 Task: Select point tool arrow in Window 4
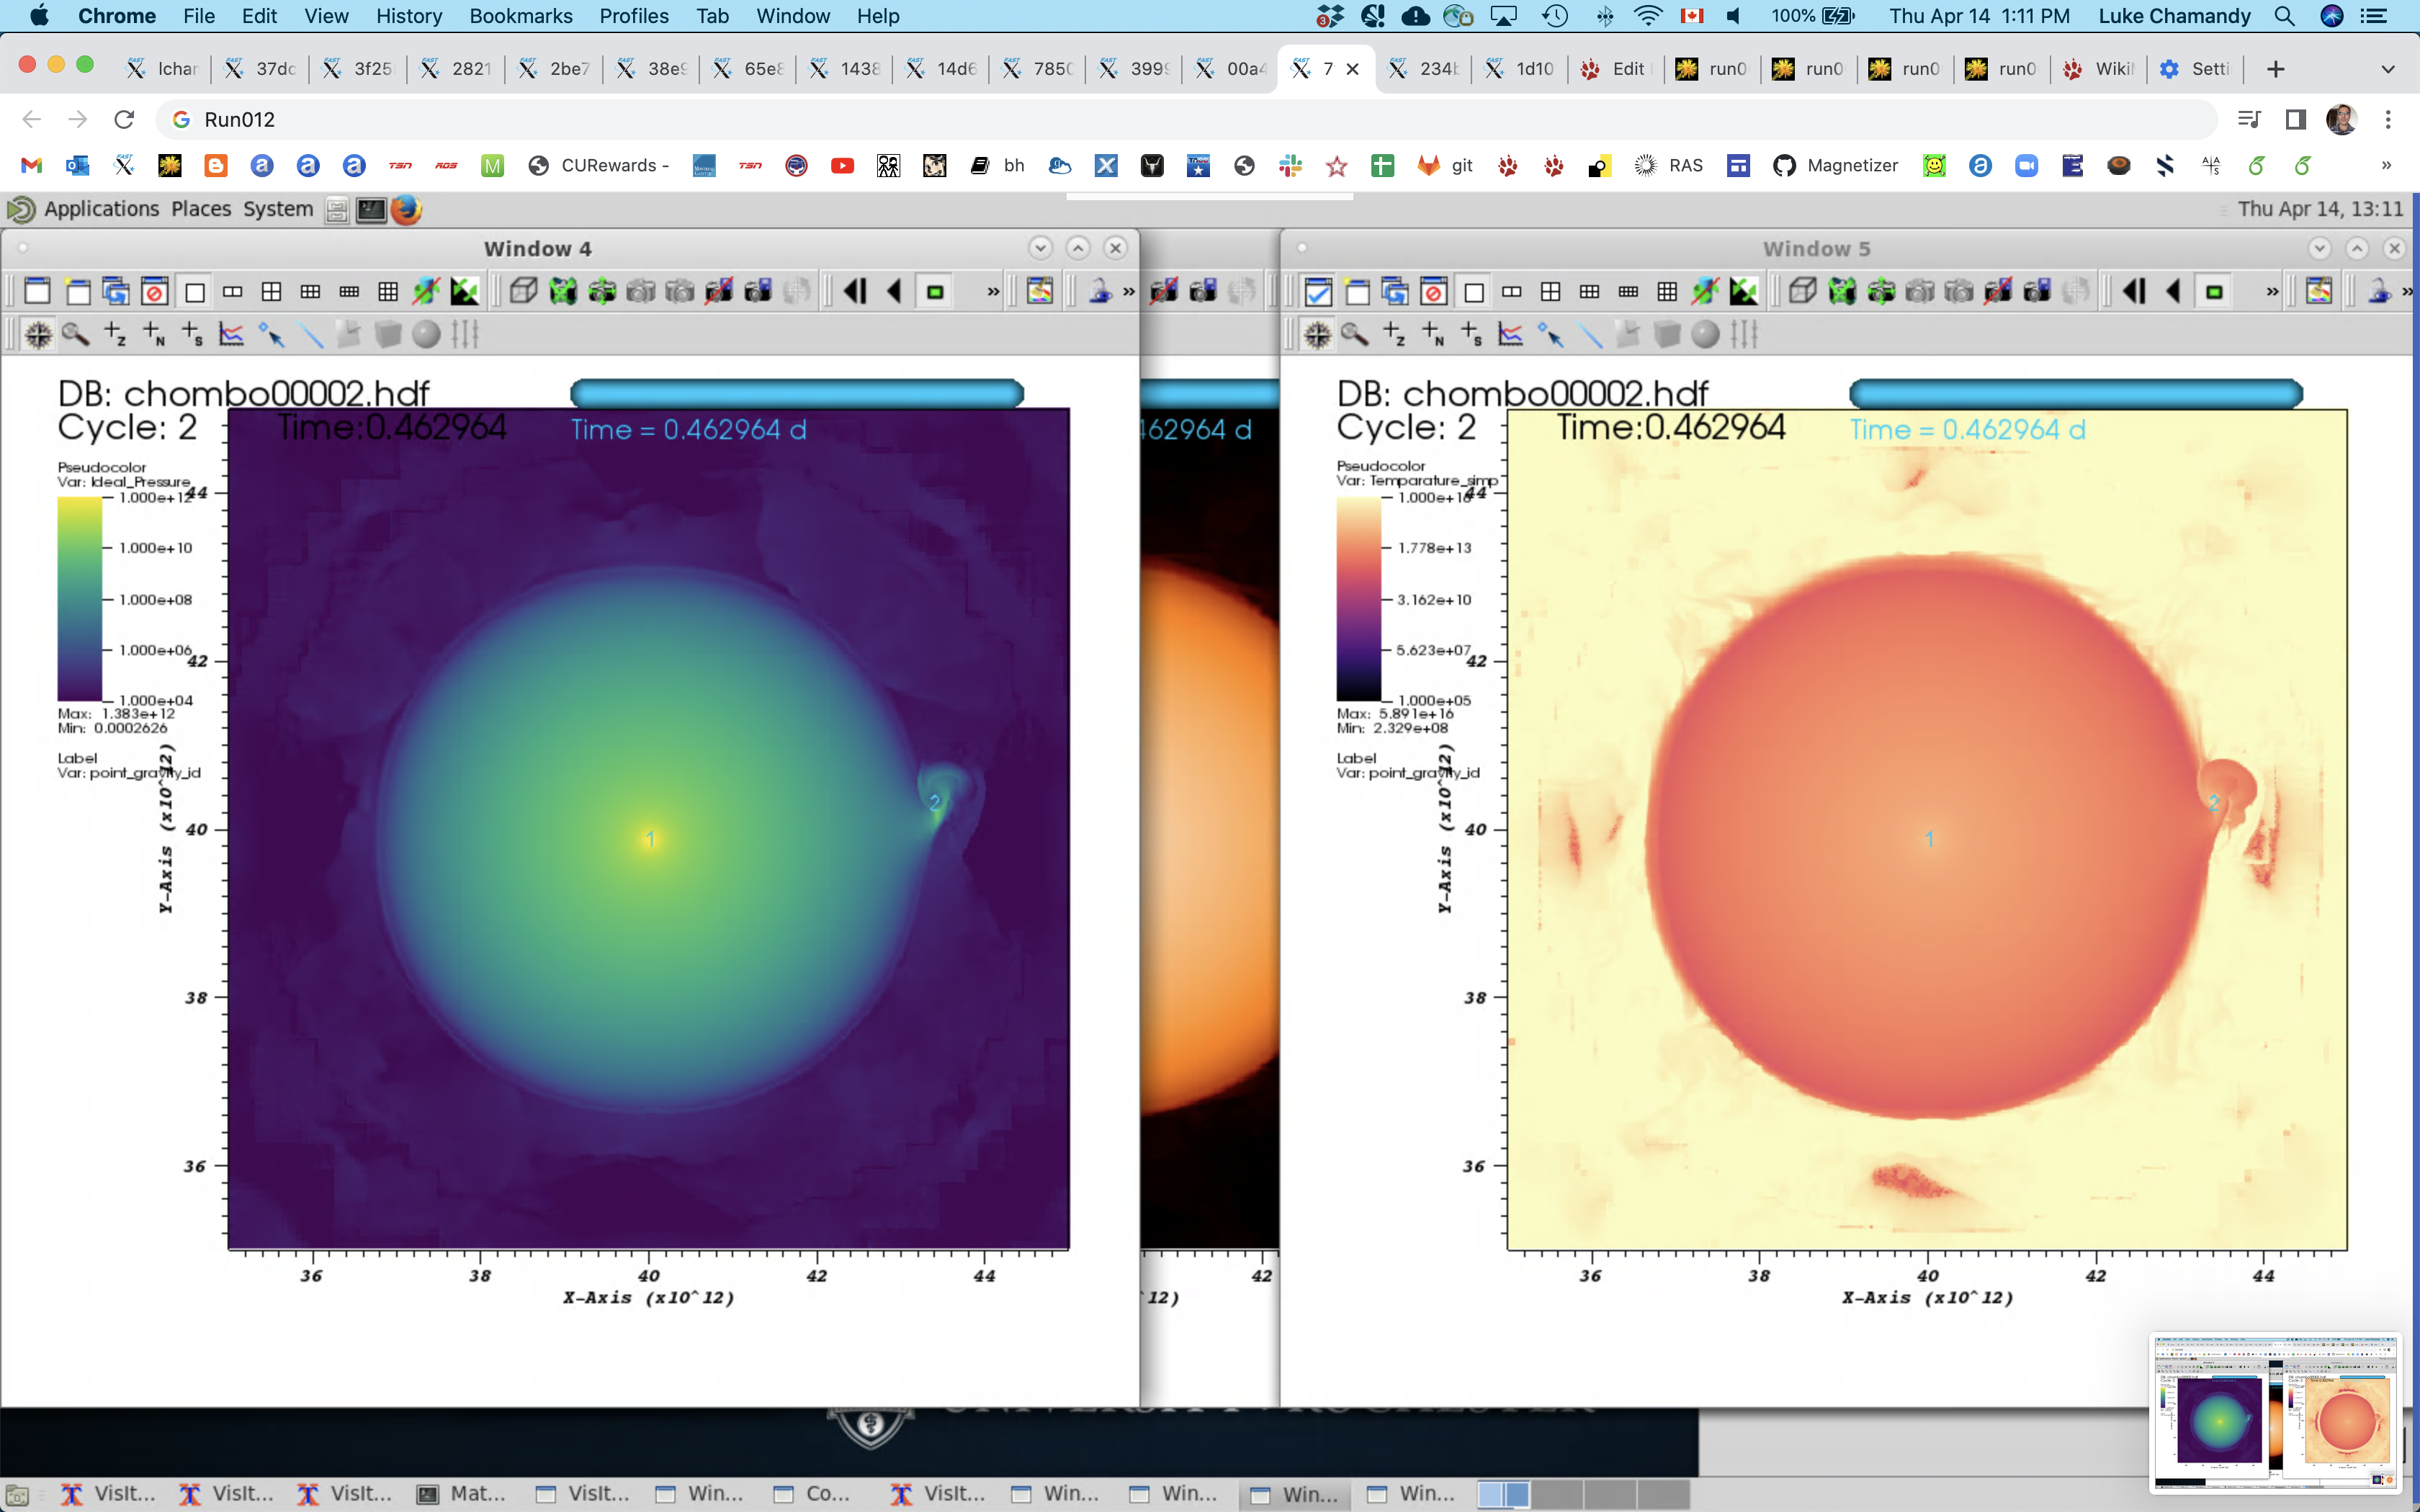point(271,334)
